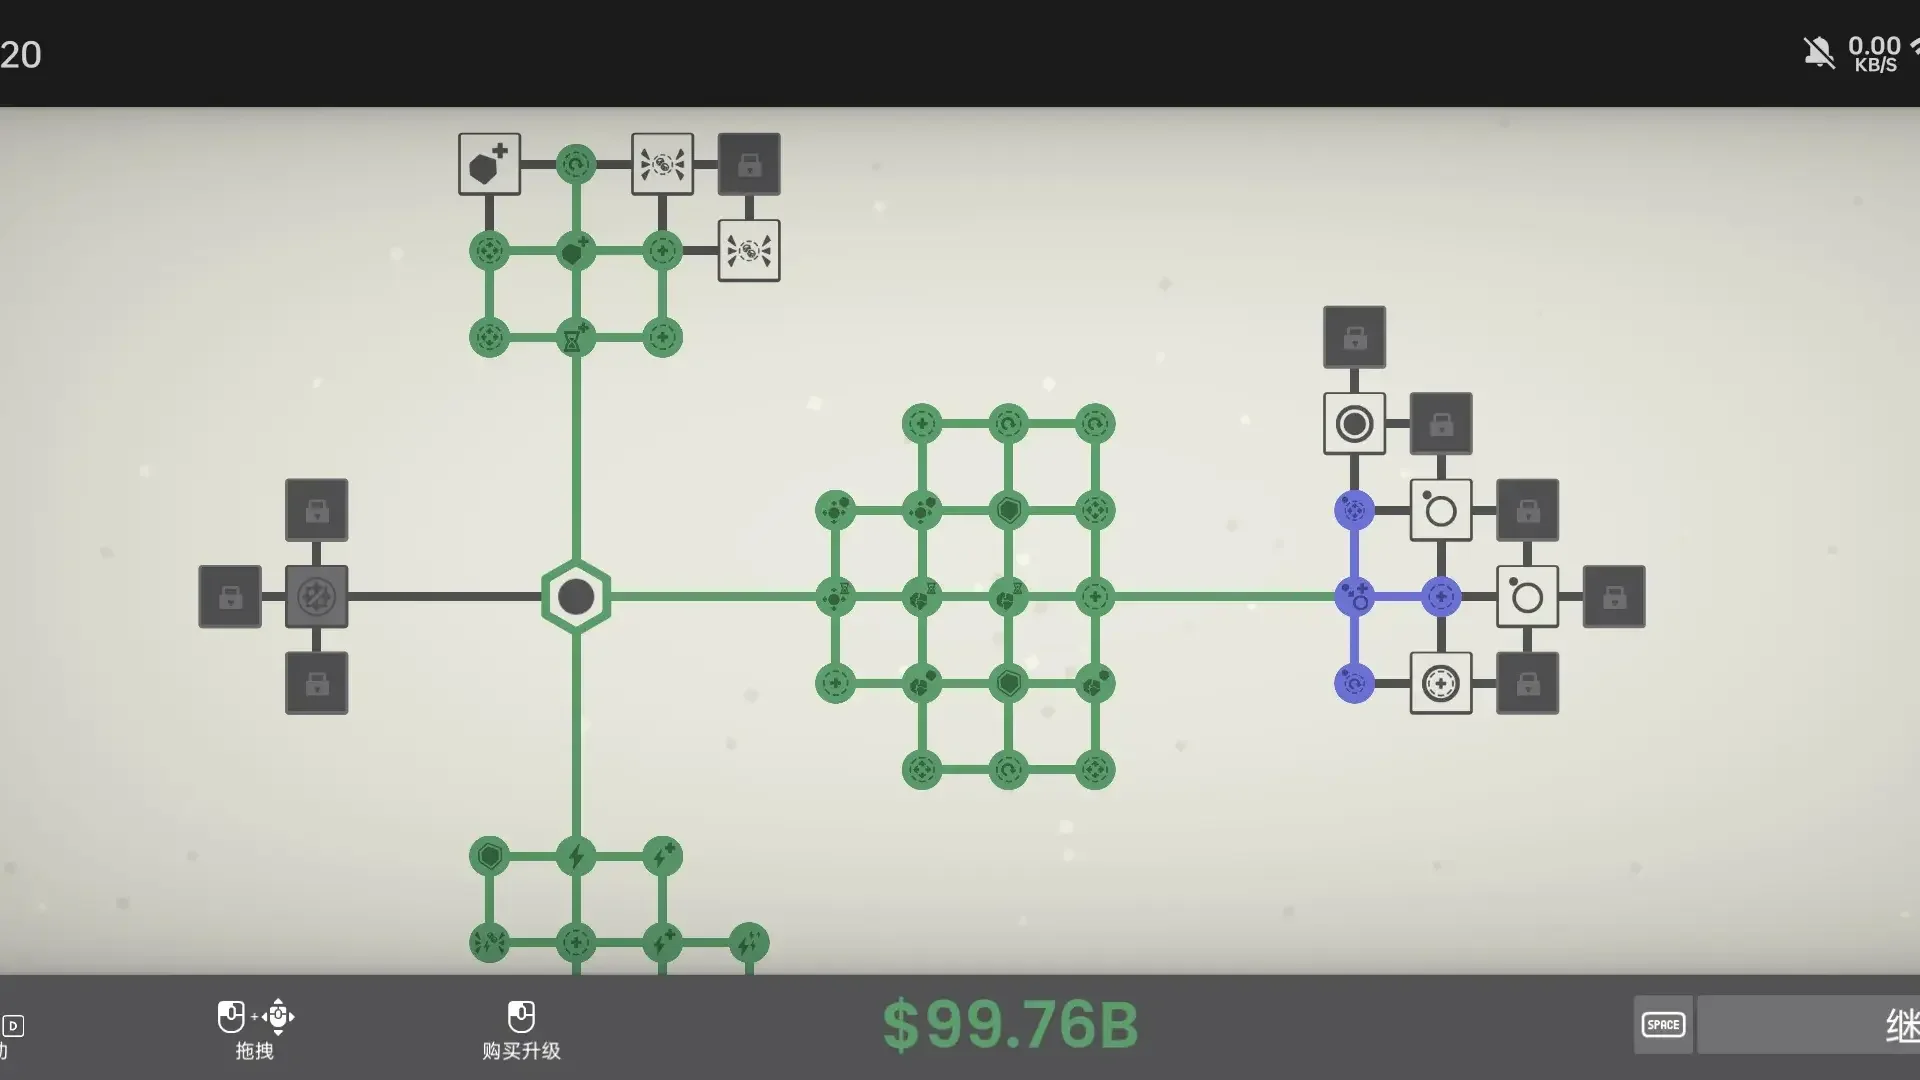Select the purple rotate node at the branch bottom
This screenshot has width=1920, height=1080.
point(1354,684)
